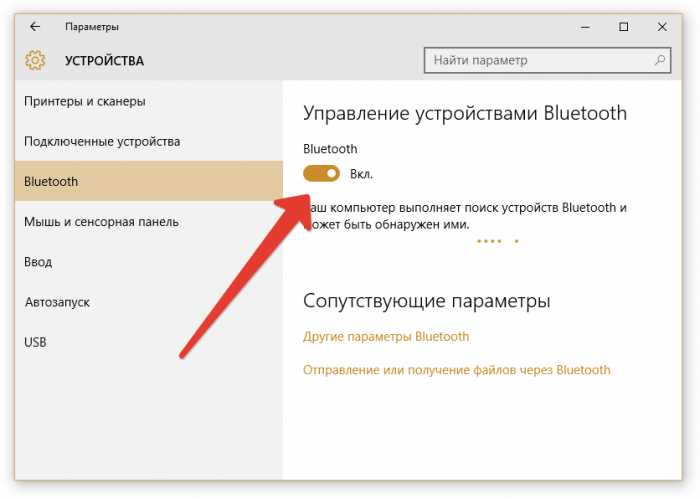Click the text about выполняет поиск устройств
This screenshot has height=499, width=700.
click(x=465, y=216)
